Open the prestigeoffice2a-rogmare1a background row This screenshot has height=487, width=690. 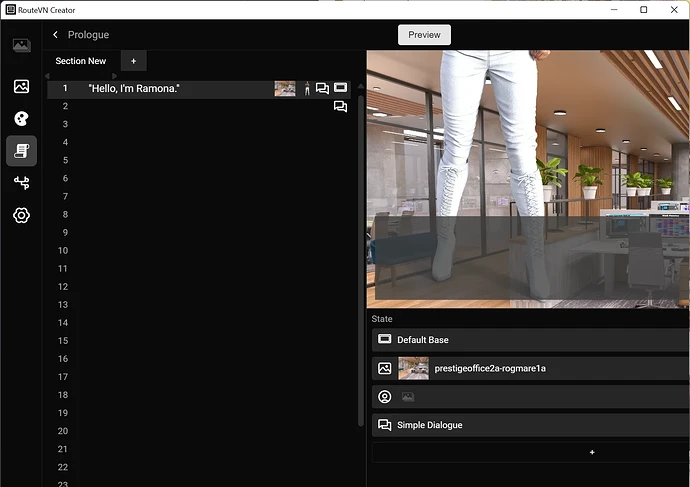click(x=530, y=368)
